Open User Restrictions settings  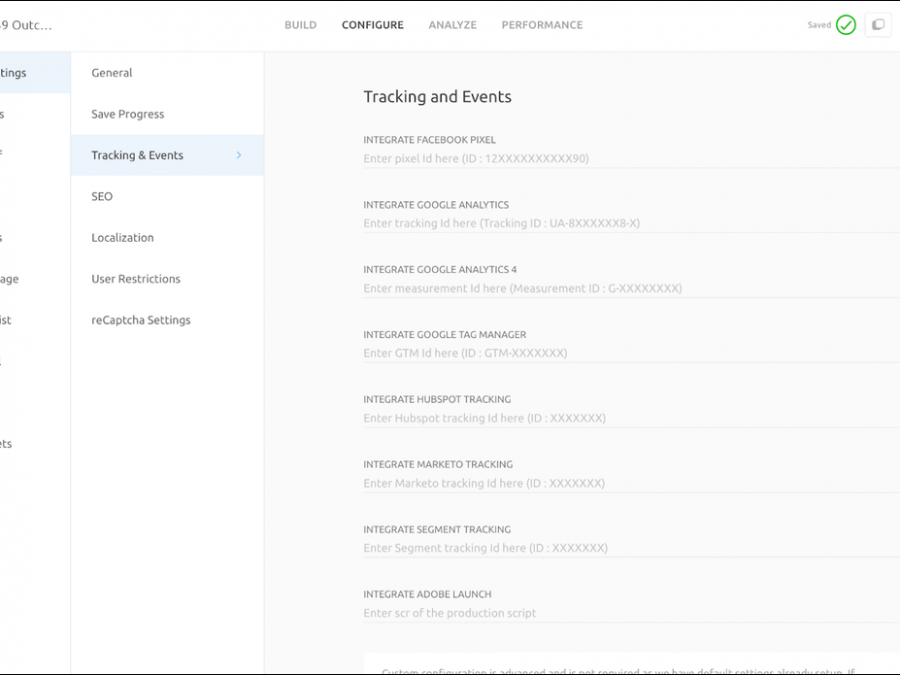click(x=136, y=279)
